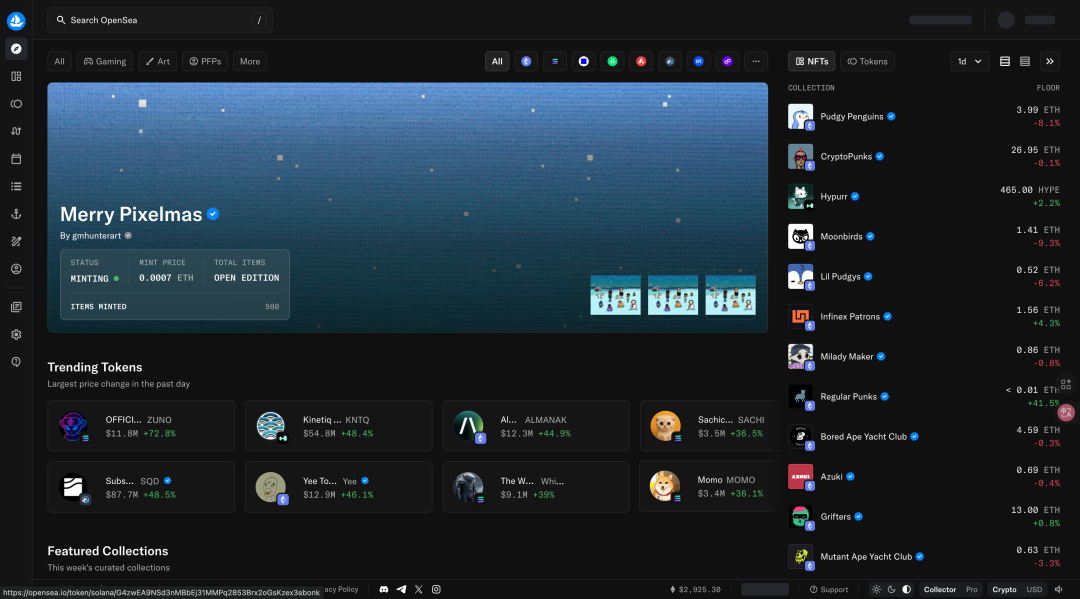1080x599 pixels.
Task: Open the Drops calendar icon in sidebar
Action: [16, 159]
